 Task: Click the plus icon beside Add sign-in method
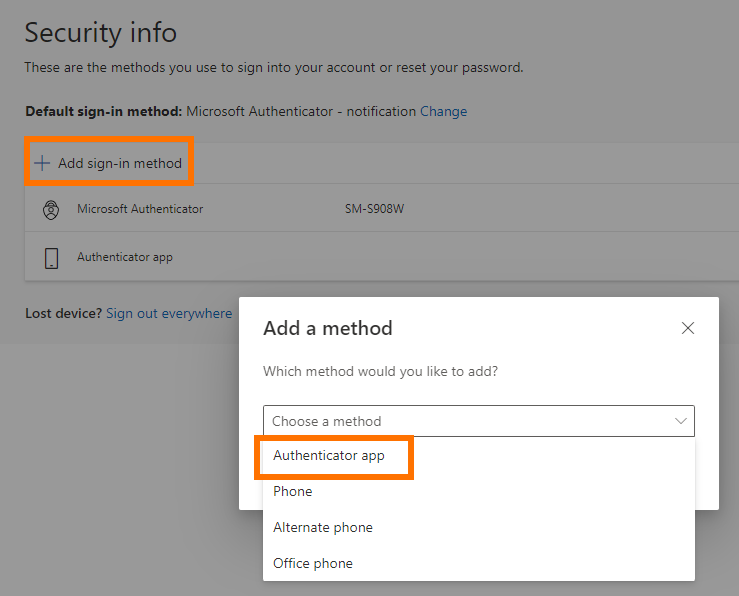42,163
